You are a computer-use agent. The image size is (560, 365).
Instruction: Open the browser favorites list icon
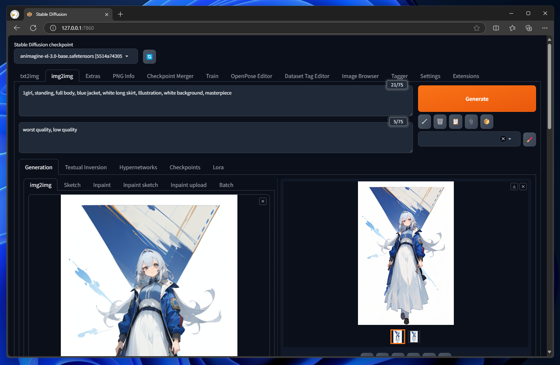(x=512, y=28)
